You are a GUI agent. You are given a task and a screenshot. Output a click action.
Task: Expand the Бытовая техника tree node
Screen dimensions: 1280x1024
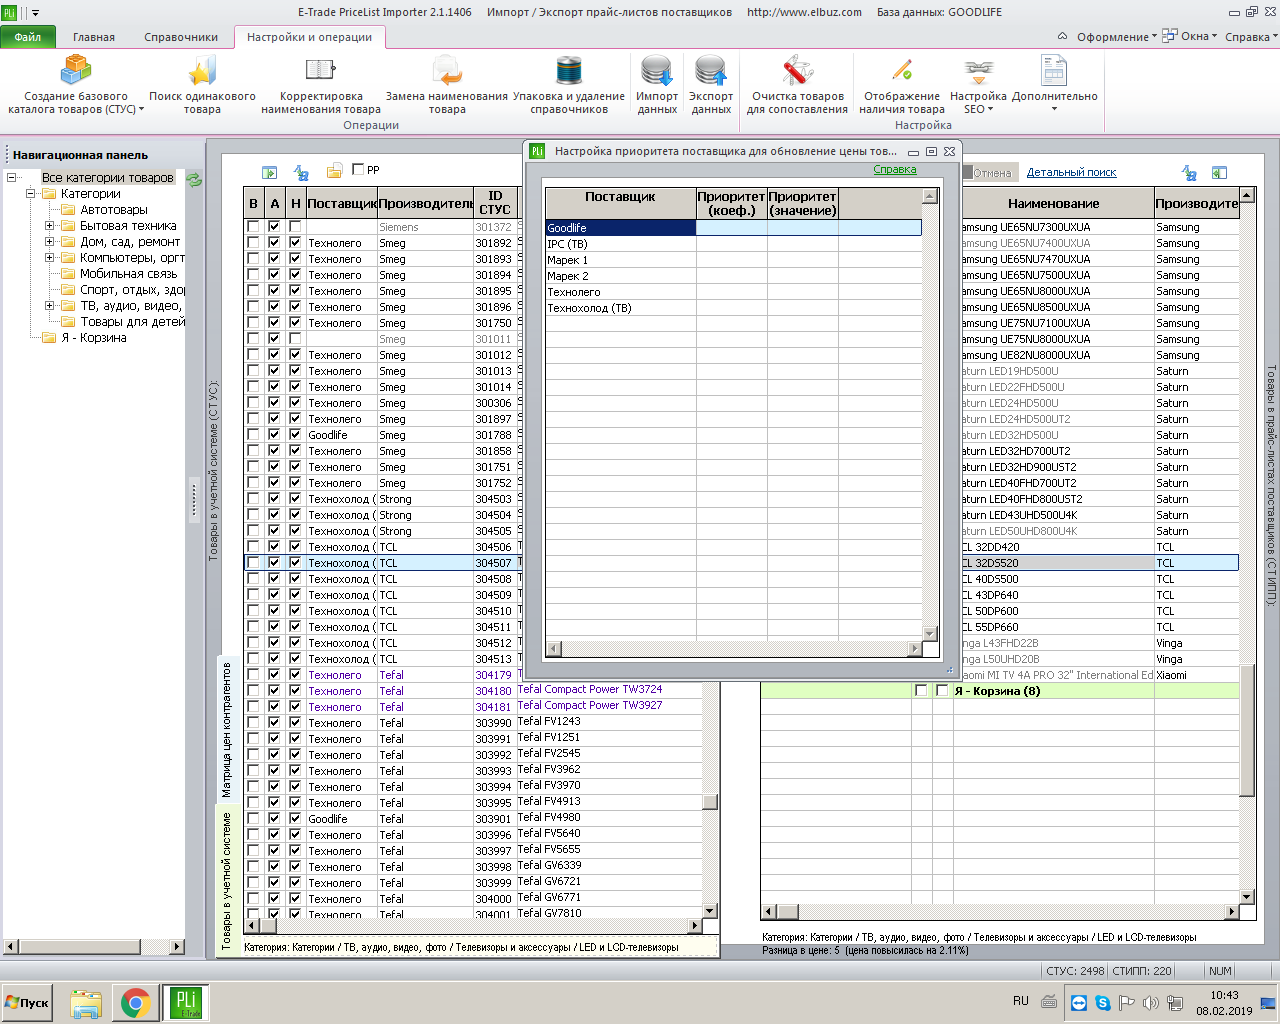pos(49,226)
